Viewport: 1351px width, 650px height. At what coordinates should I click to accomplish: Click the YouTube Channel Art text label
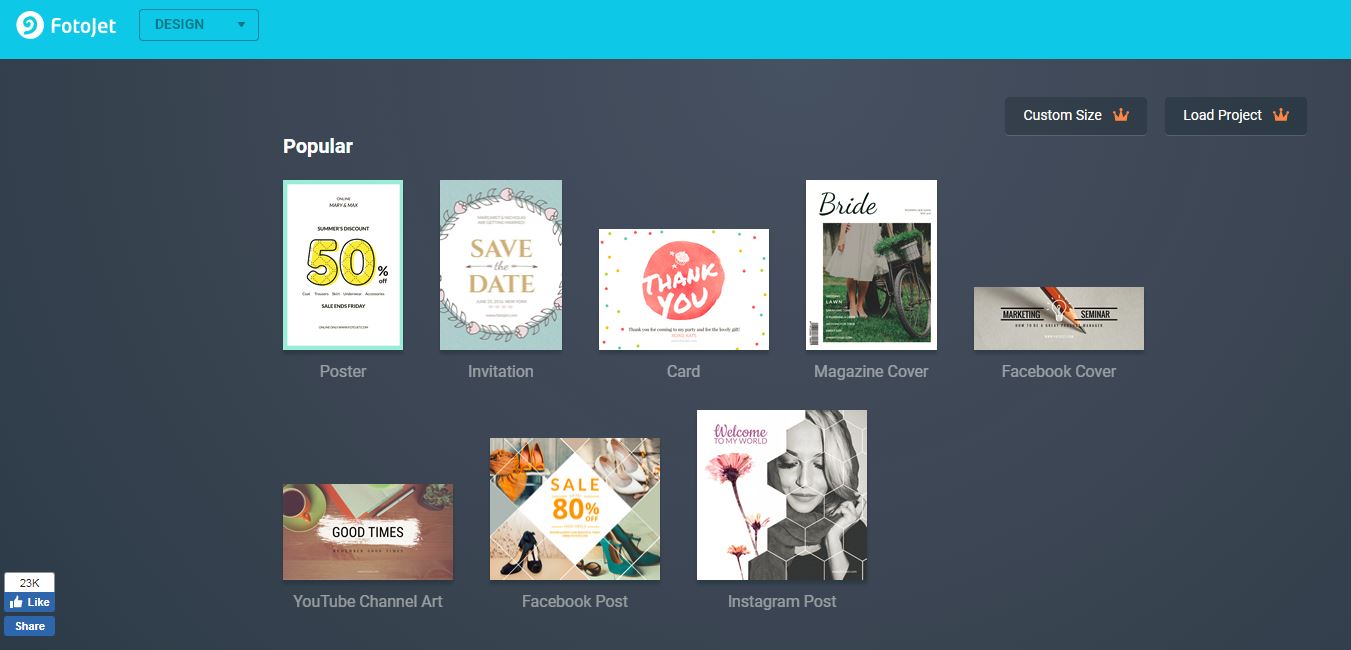[x=368, y=601]
